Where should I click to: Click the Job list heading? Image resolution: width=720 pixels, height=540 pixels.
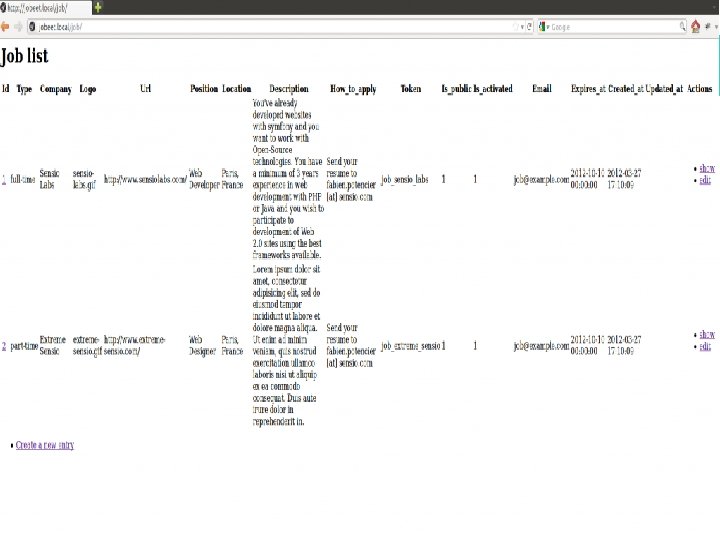24,56
